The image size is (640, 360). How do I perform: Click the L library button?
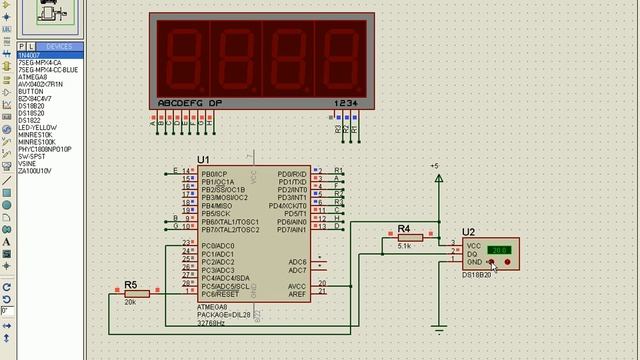pyautogui.click(x=31, y=47)
